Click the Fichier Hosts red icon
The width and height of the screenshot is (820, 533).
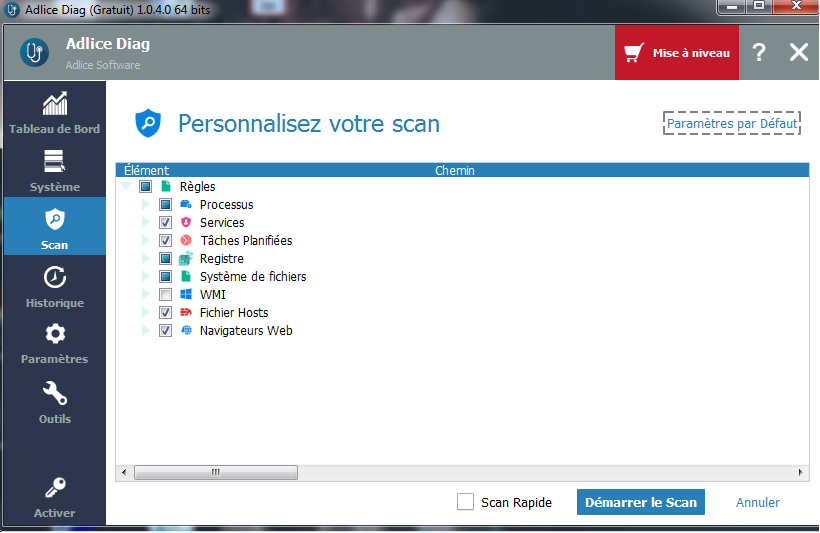pyautogui.click(x=186, y=312)
